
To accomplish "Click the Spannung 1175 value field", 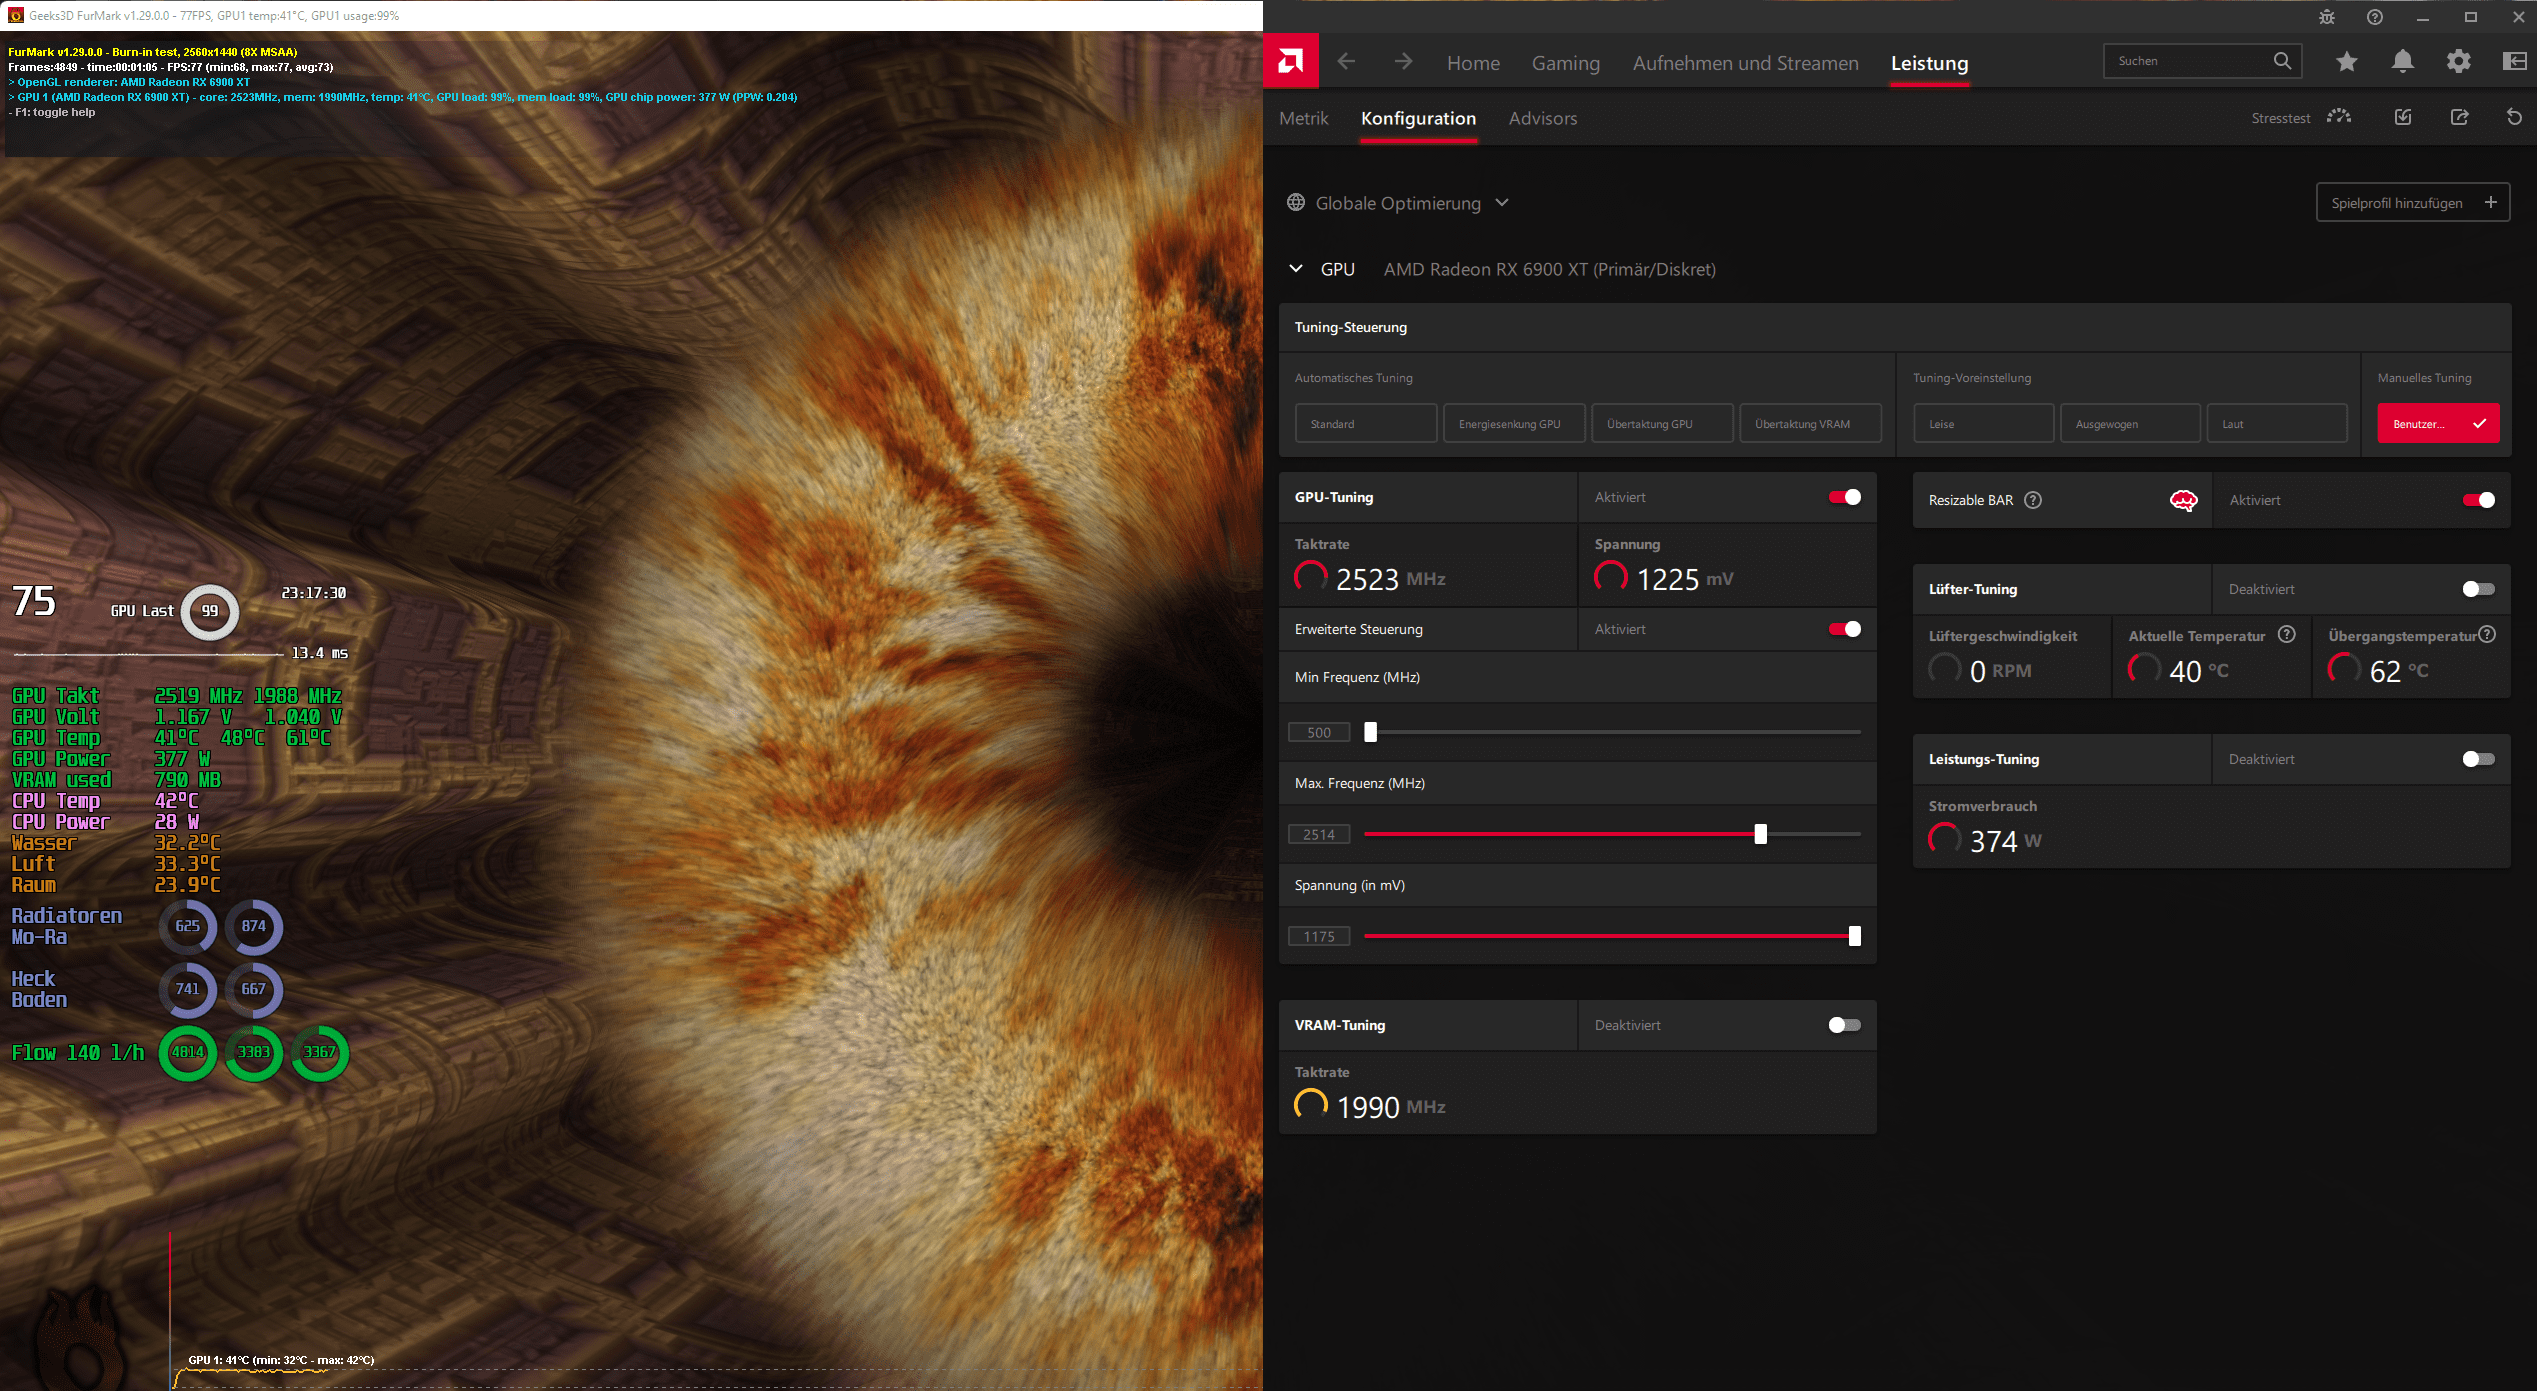I will (x=1319, y=936).
